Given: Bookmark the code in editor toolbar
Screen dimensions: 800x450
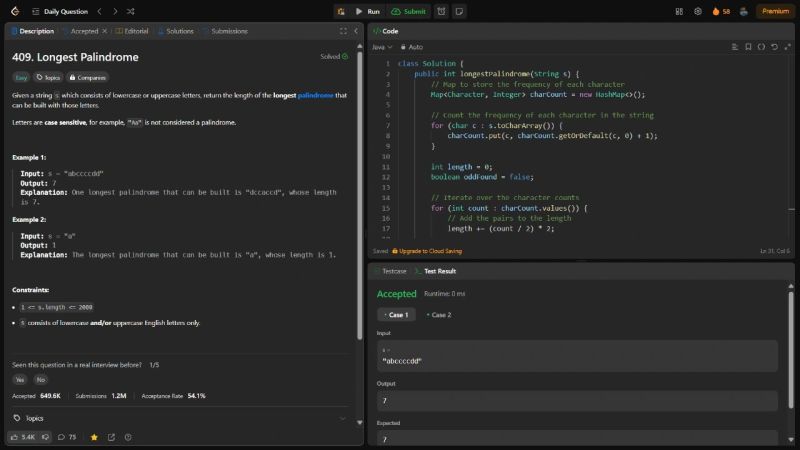Looking at the screenshot, I should (x=747, y=47).
